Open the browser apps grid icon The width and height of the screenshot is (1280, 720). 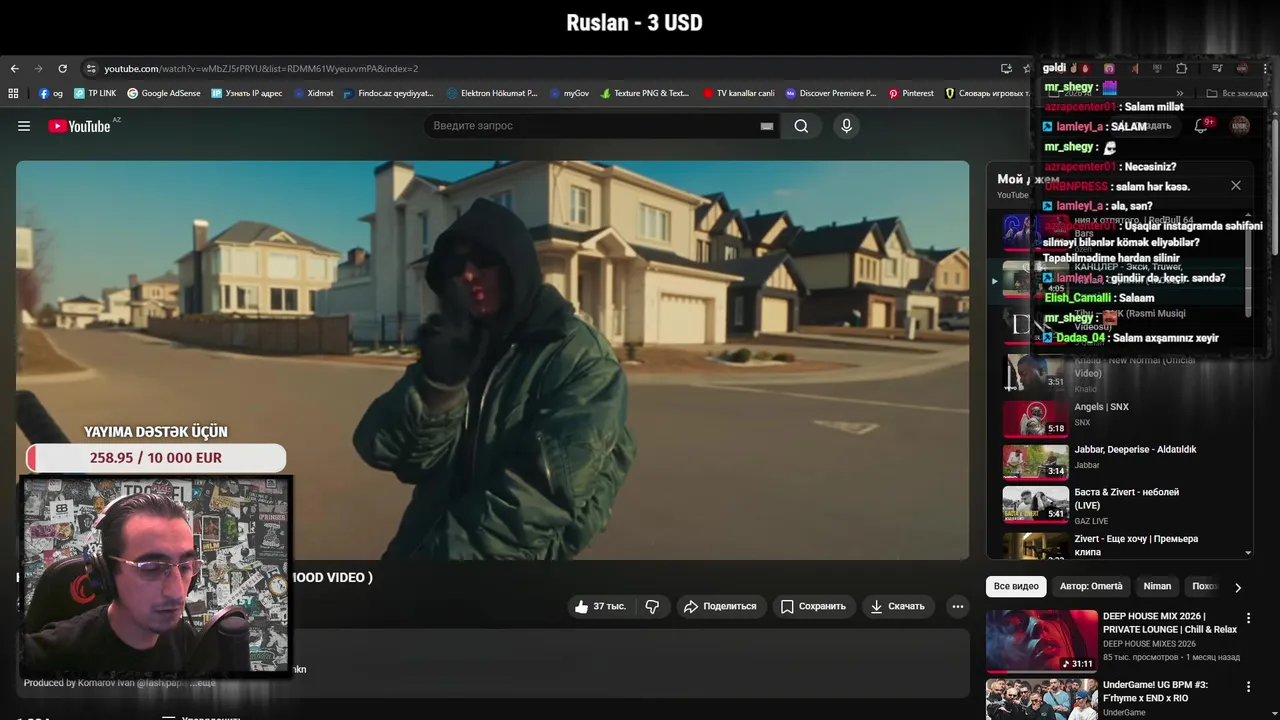tap(13, 93)
